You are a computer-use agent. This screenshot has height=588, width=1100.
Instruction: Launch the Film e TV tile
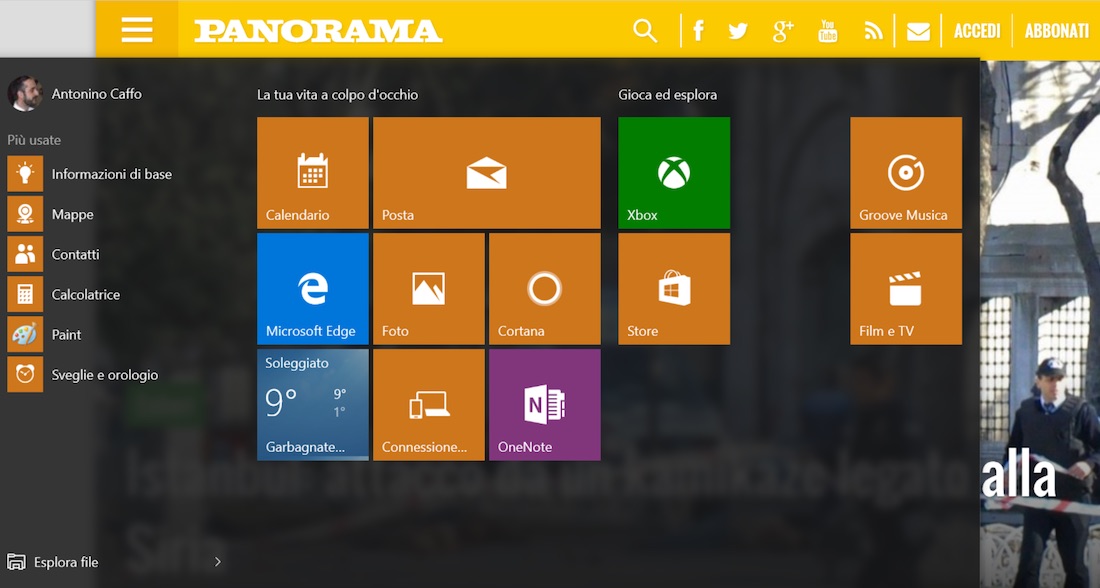click(905, 289)
